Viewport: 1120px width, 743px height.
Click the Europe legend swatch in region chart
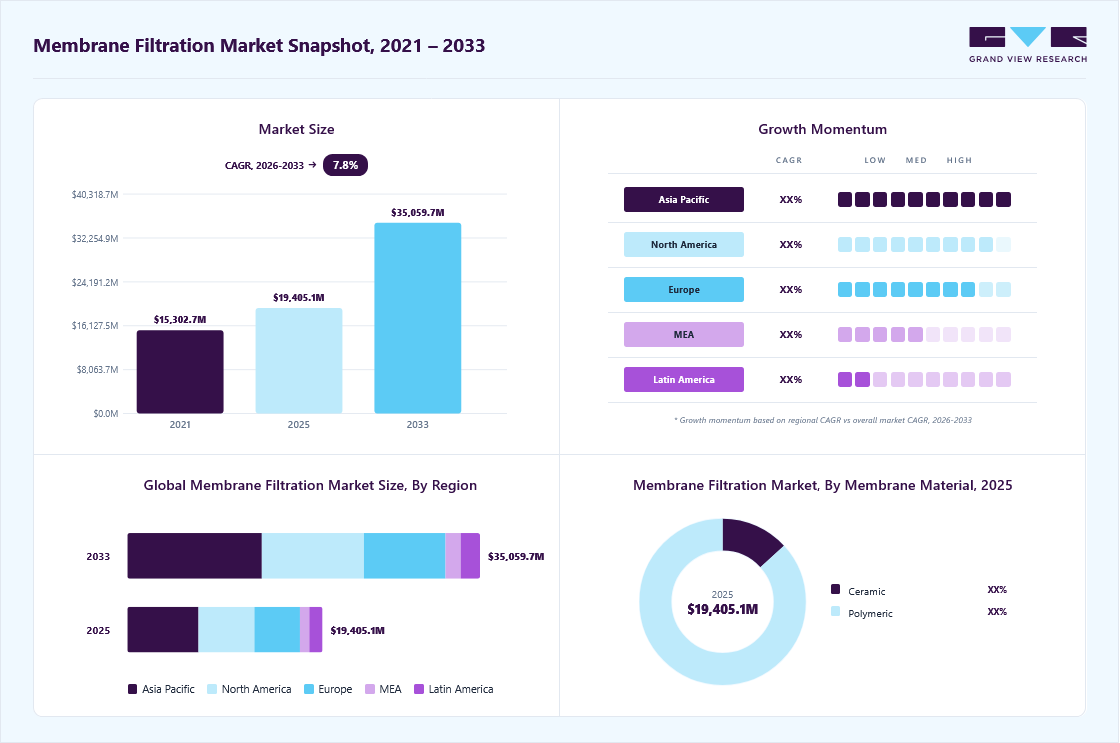[x=309, y=689]
